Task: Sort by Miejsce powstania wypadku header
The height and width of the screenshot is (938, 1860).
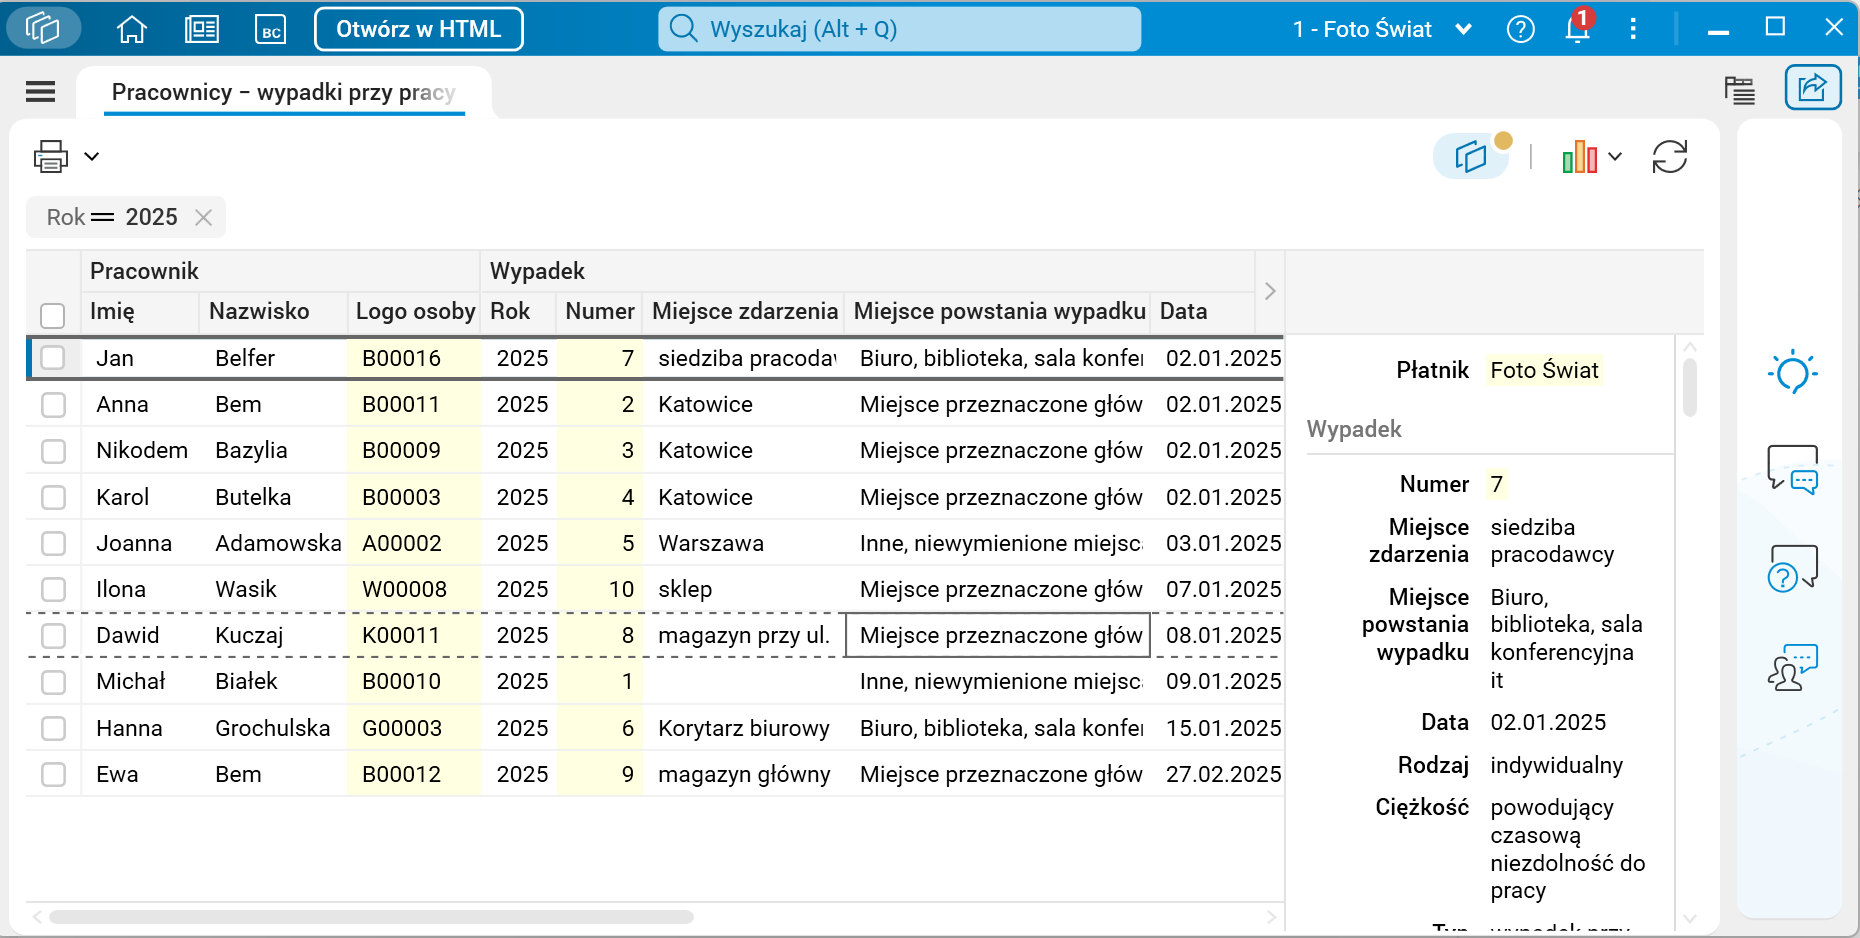Action: [999, 312]
